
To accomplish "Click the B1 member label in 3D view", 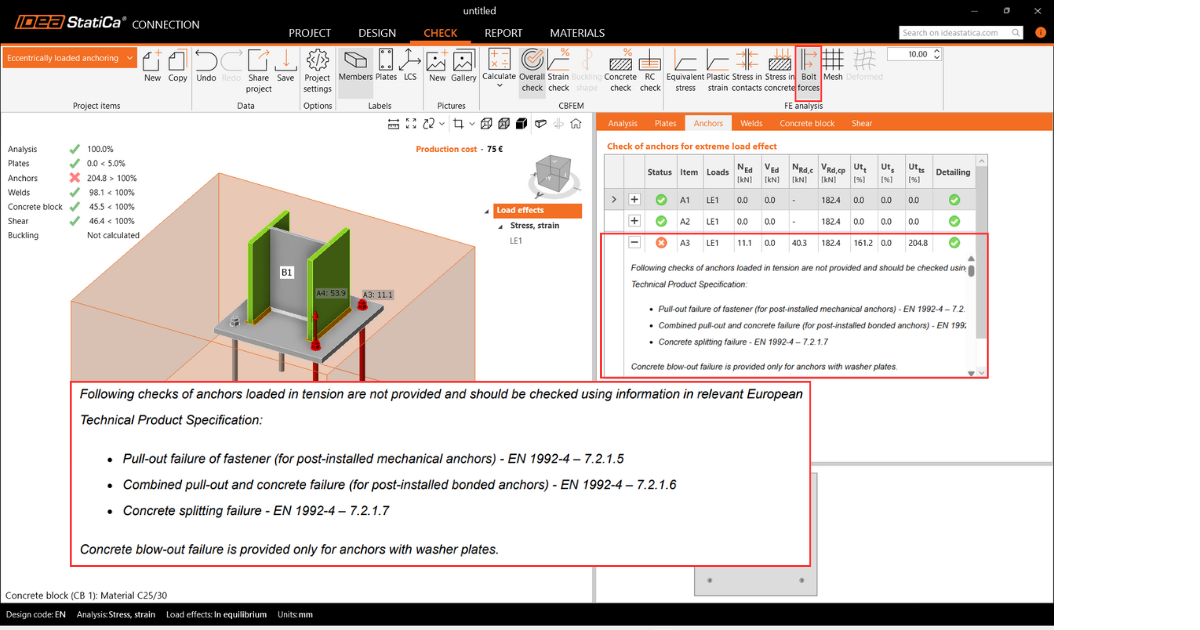I will point(286,272).
